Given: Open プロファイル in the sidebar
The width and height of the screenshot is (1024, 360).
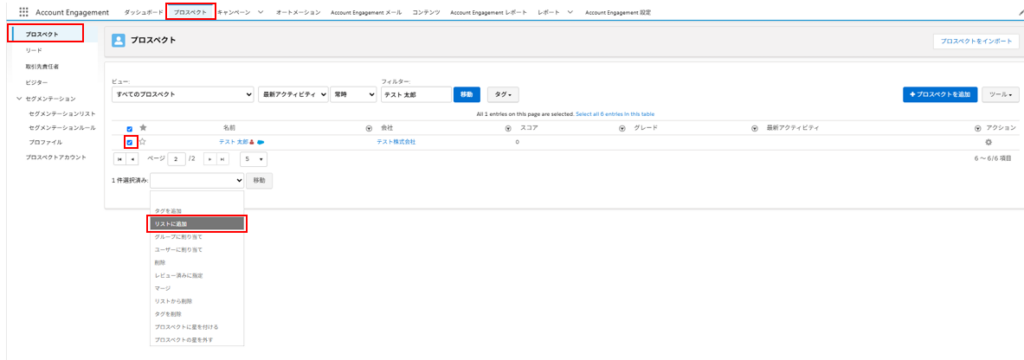Looking at the screenshot, I should coord(46,142).
